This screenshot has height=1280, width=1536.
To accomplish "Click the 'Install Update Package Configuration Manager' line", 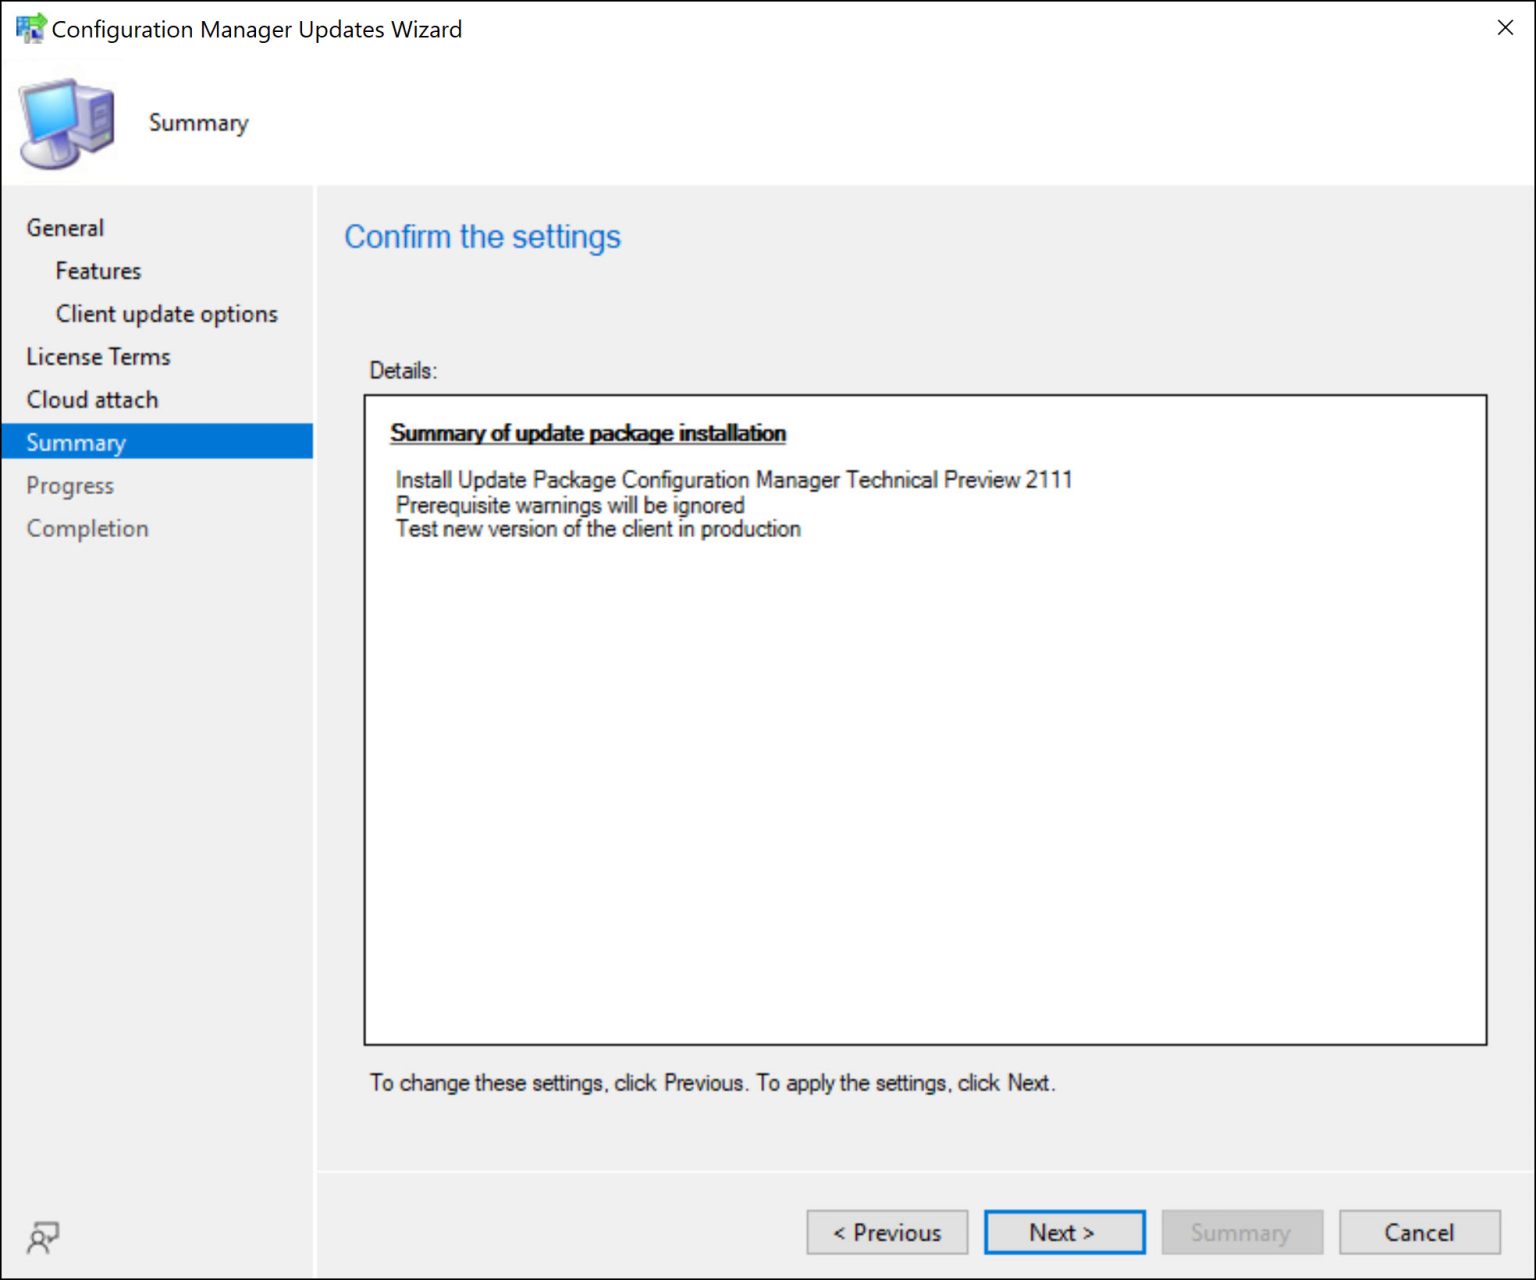I will tap(734, 480).
